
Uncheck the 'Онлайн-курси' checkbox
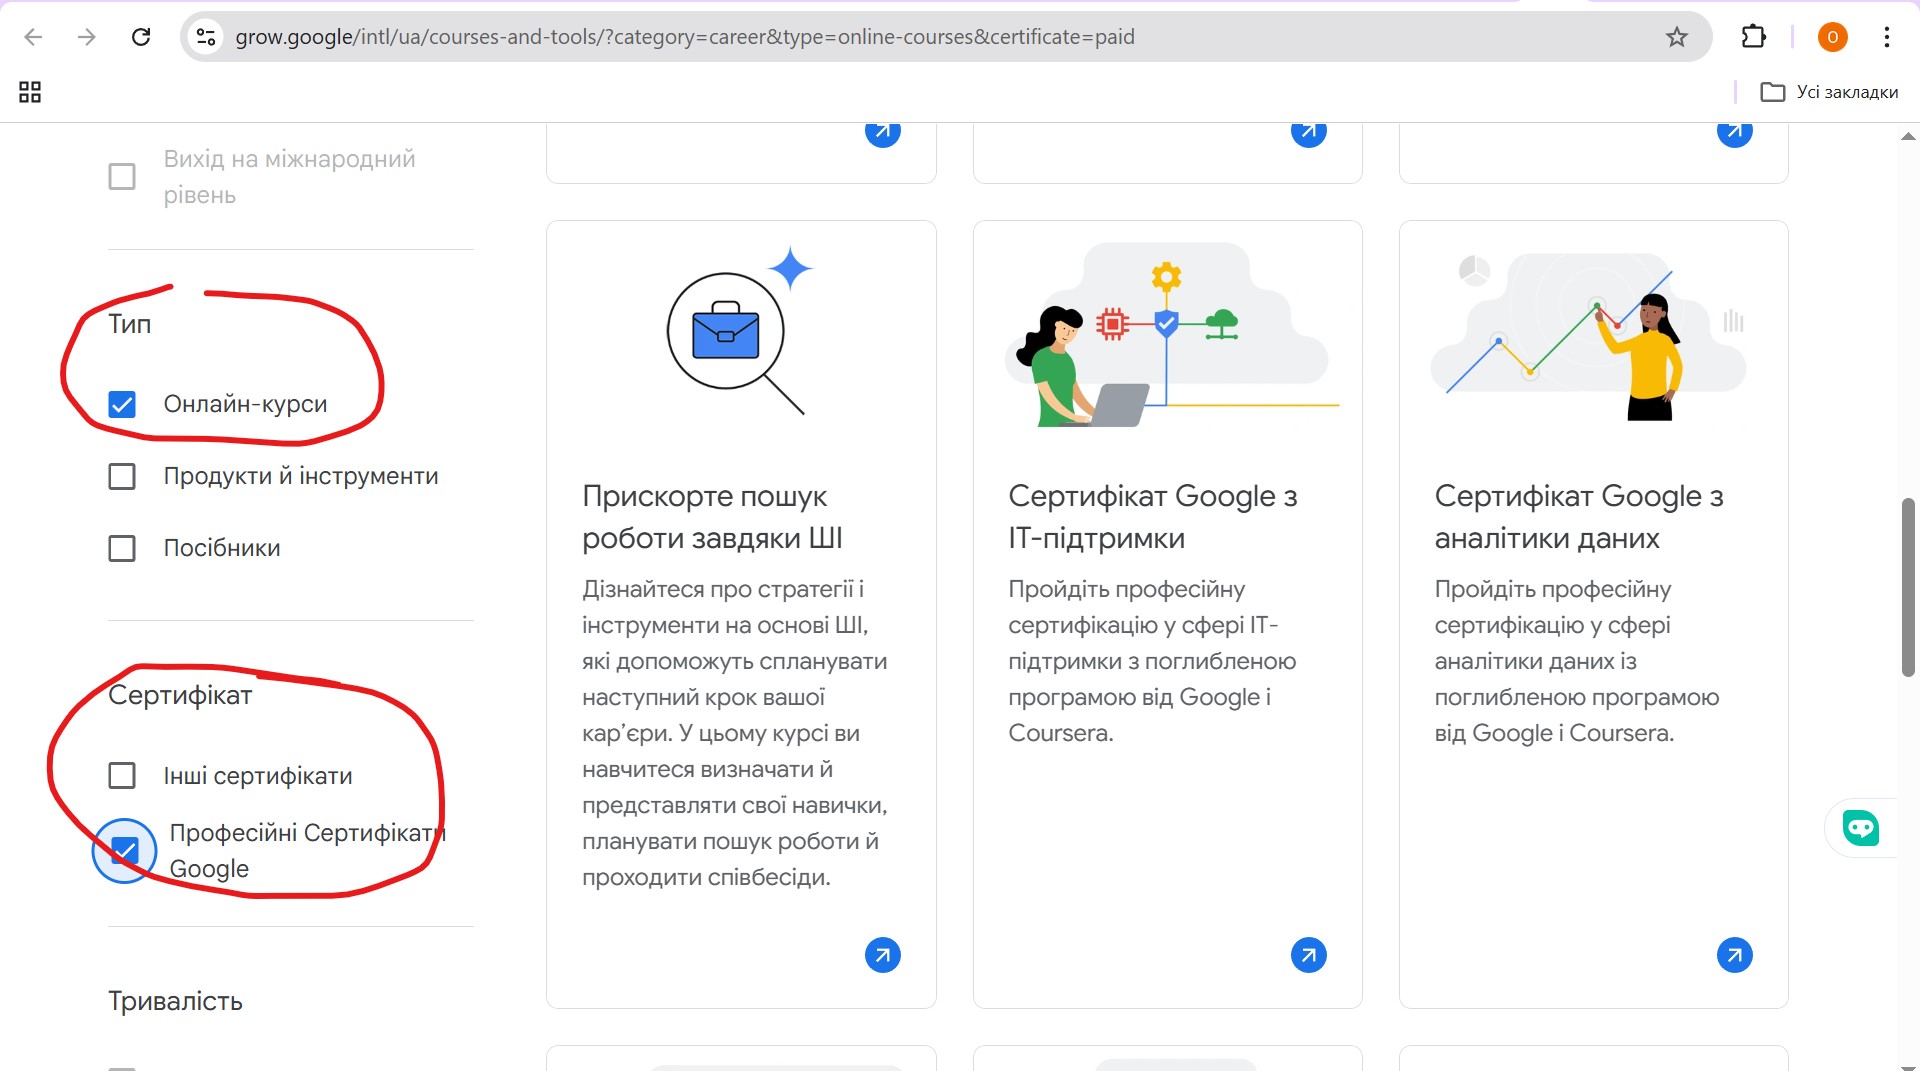(x=122, y=404)
